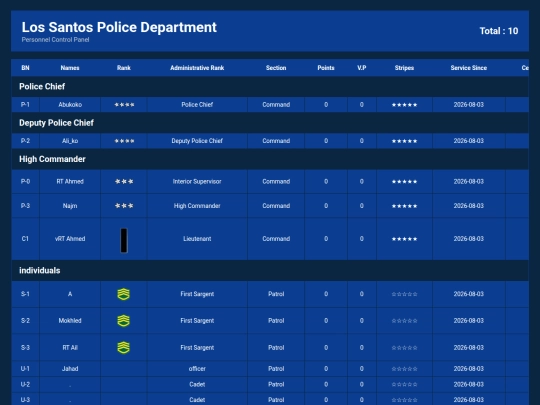Select the name Najm
The height and width of the screenshot is (405, 540).
pyautogui.click(x=70, y=206)
